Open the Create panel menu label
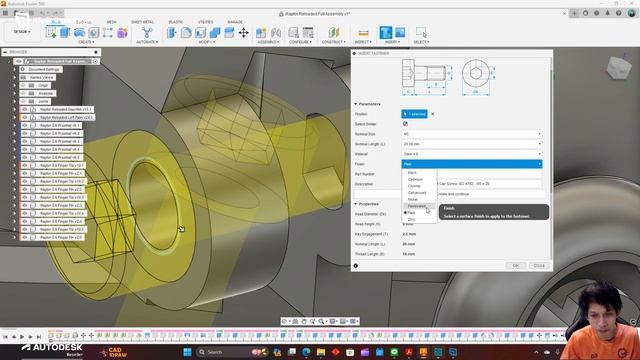The height and width of the screenshot is (360, 640). (86, 42)
